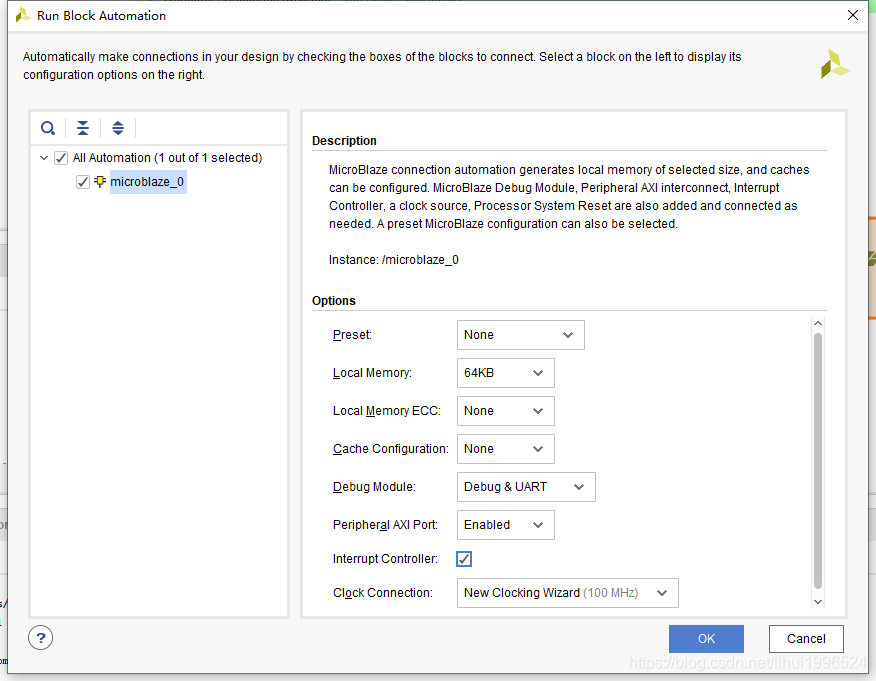Uncheck the microblaze_0 checkbox
The height and width of the screenshot is (681, 876).
[x=83, y=182]
